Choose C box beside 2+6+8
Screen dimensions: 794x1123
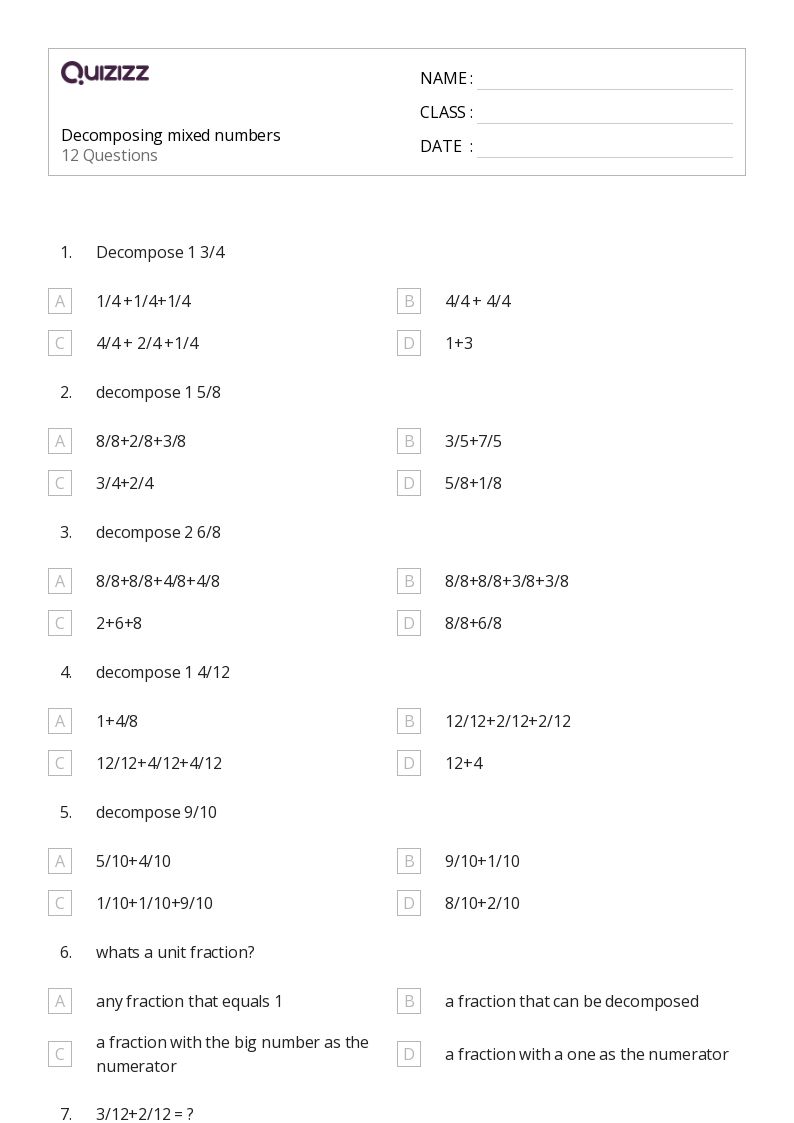[60, 623]
